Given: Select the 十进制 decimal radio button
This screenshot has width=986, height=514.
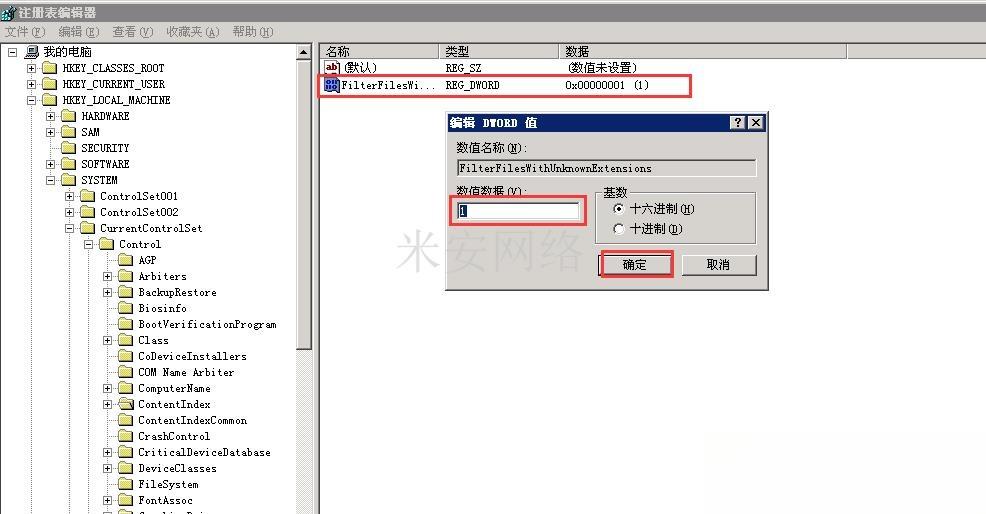Looking at the screenshot, I should coord(619,229).
